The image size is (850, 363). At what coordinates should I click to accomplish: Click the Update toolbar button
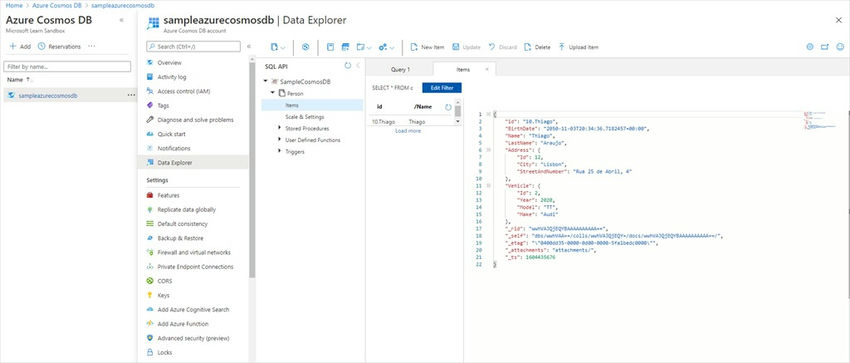point(466,47)
